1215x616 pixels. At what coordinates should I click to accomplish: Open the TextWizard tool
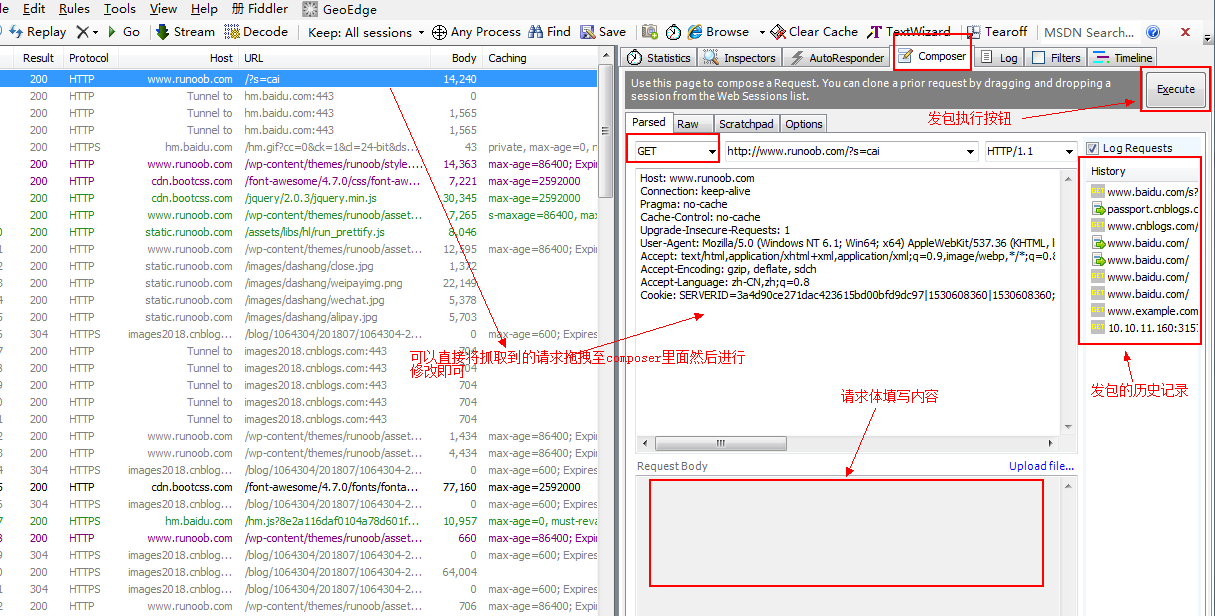pyautogui.click(x=909, y=32)
